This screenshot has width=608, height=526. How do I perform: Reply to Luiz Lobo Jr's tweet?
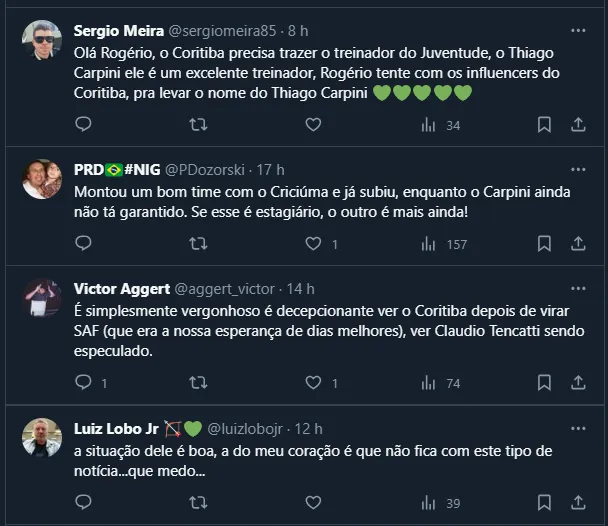(84, 502)
